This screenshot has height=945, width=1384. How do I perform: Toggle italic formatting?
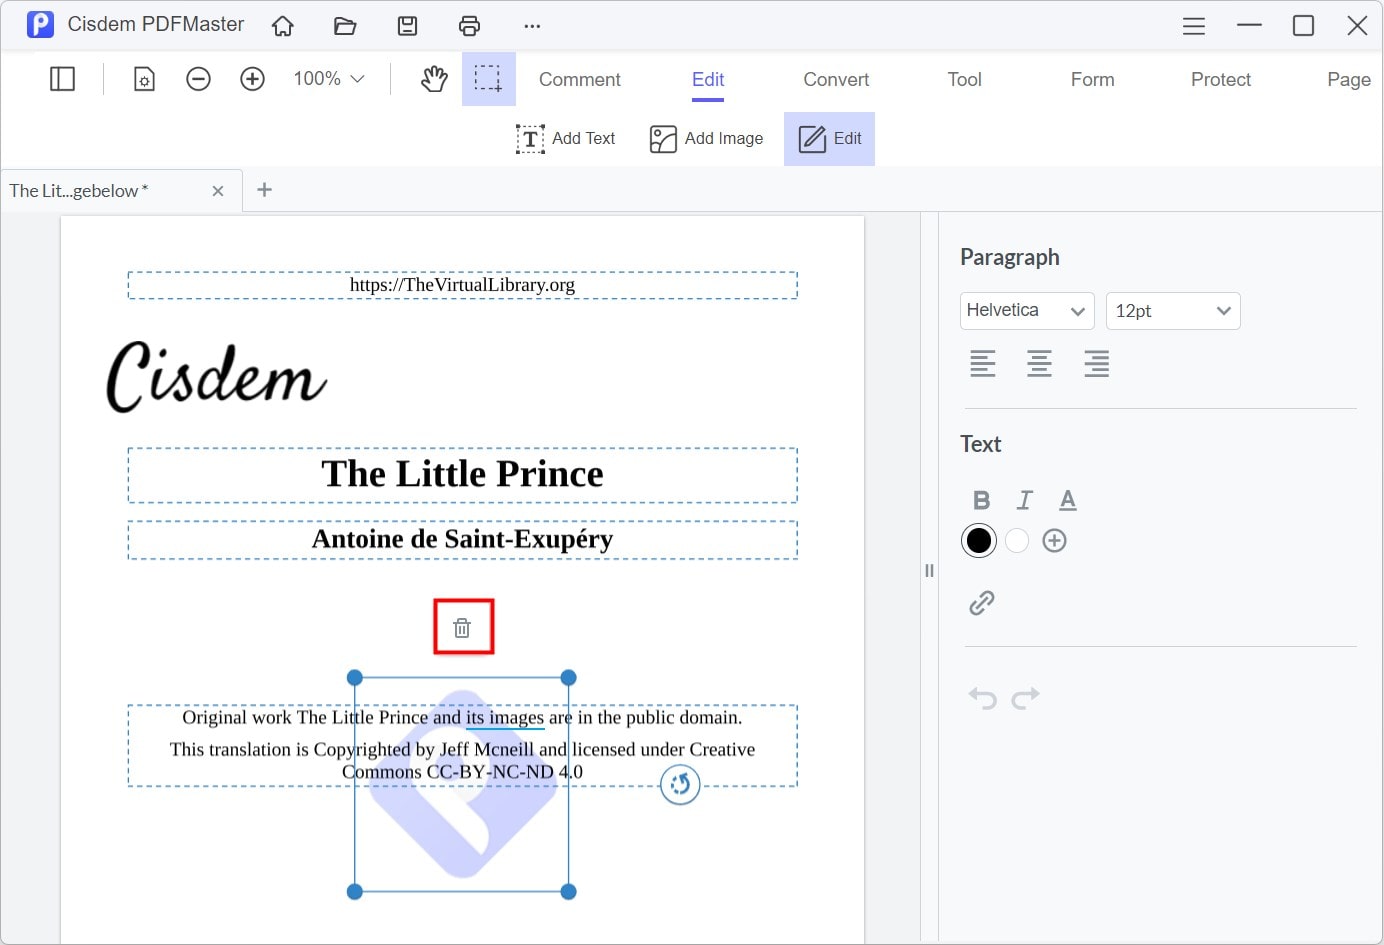(x=1024, y=500)
